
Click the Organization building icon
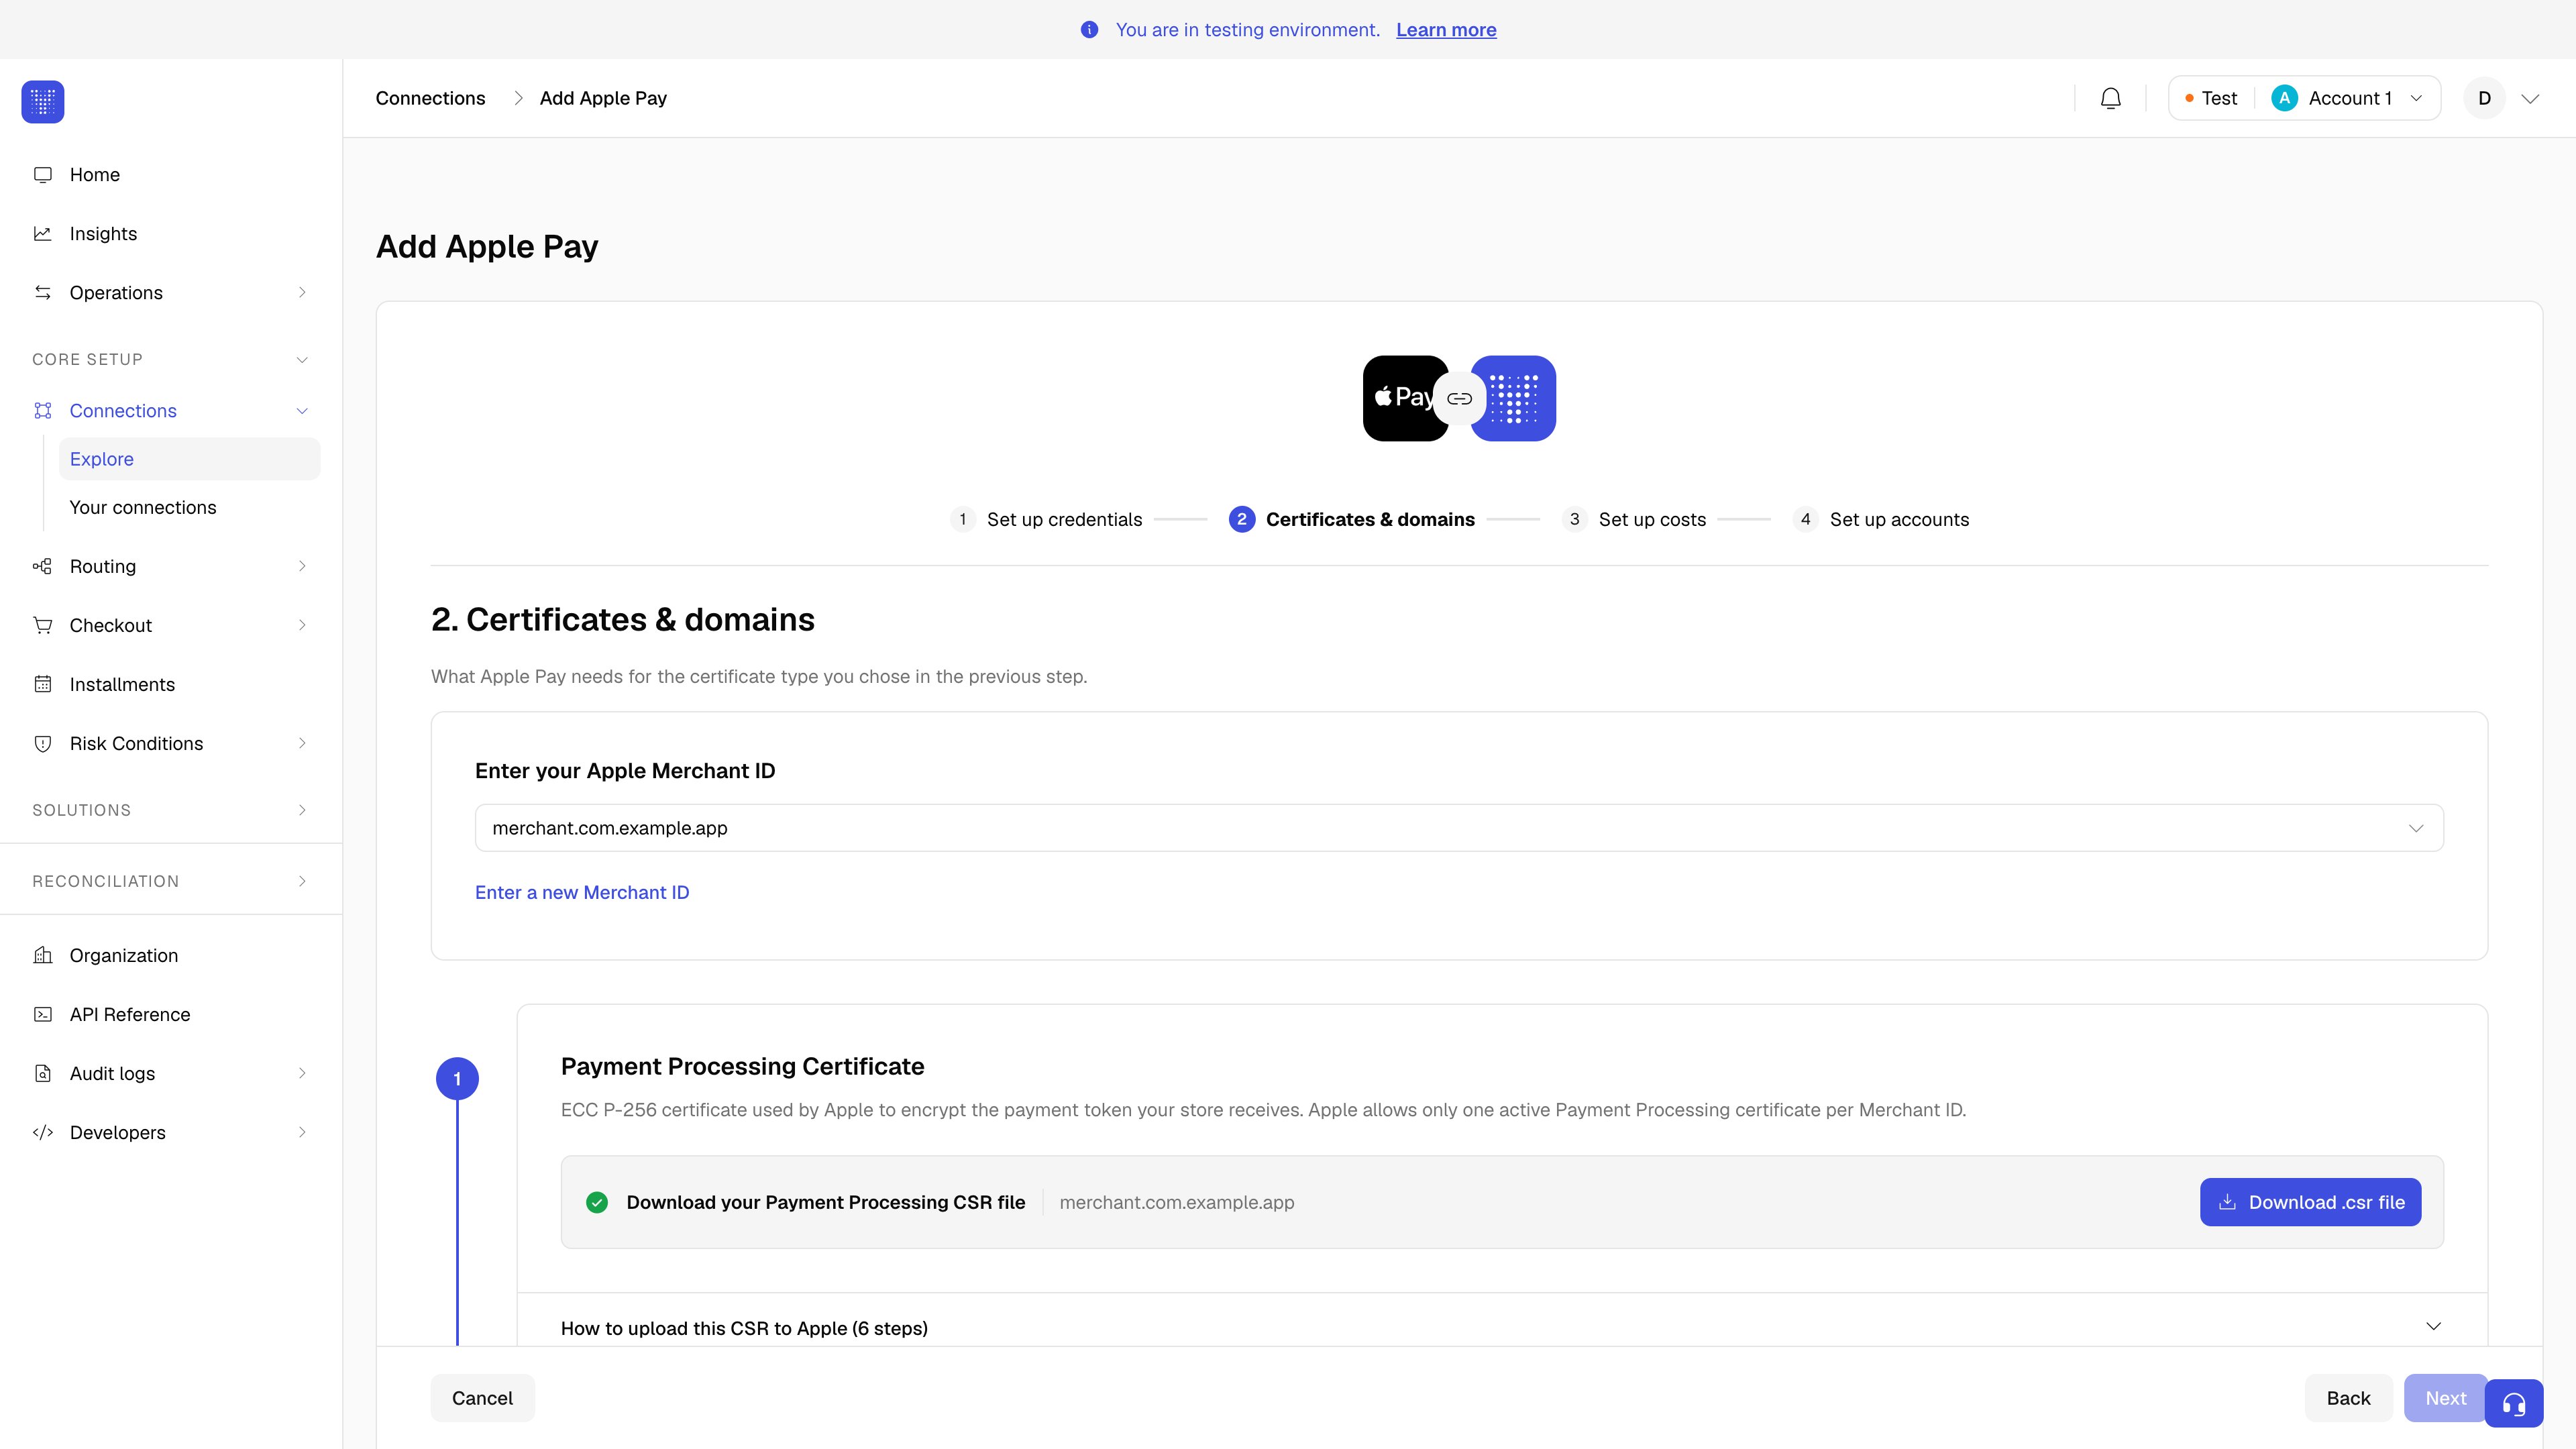tap(43, 956)
